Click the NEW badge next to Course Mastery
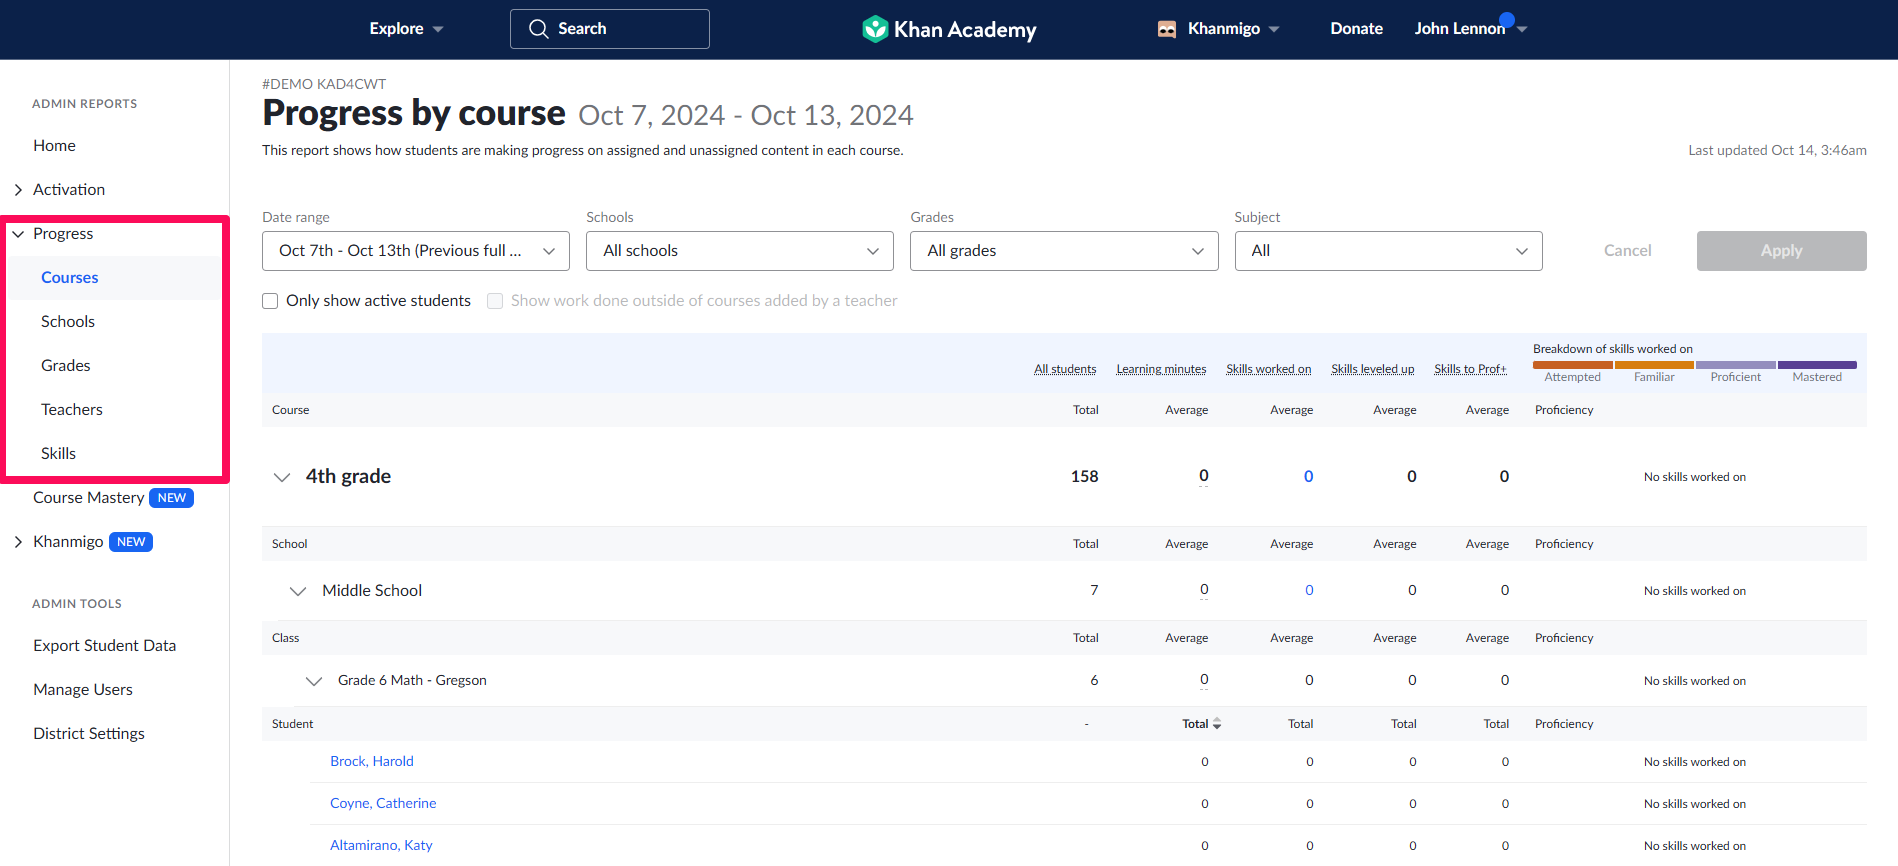Viewport: 1898px width, 866px height. (172, 498)
